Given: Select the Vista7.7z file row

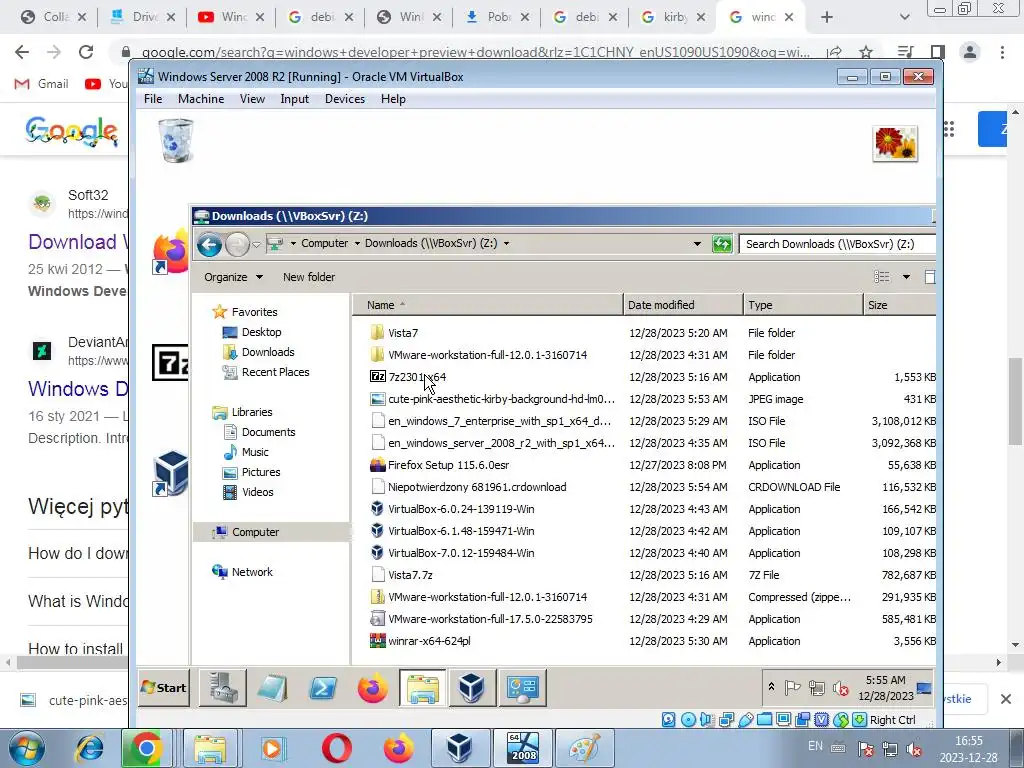Looking at the screenshot, I should point(643,575).
